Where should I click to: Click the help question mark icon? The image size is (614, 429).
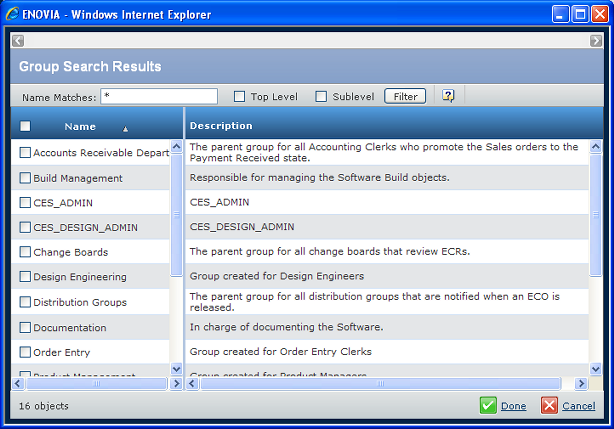448,96
